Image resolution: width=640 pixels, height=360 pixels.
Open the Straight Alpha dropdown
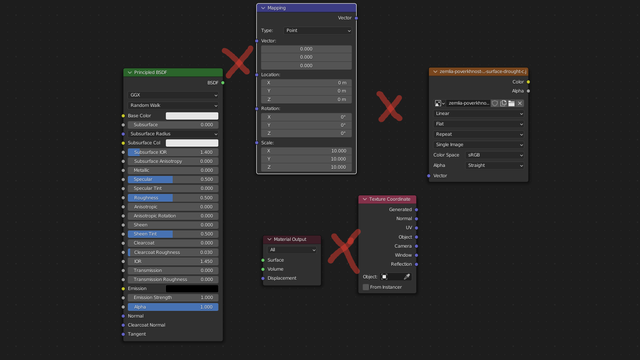[x=495, y=165]
